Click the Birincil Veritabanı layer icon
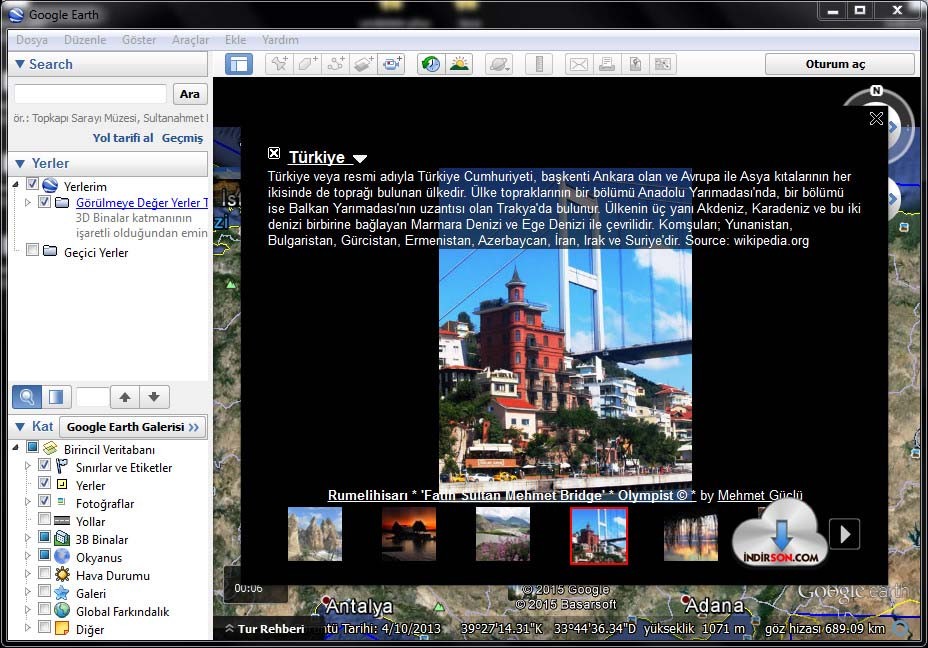This screenshot has height=648, width=928. point(50,449)
